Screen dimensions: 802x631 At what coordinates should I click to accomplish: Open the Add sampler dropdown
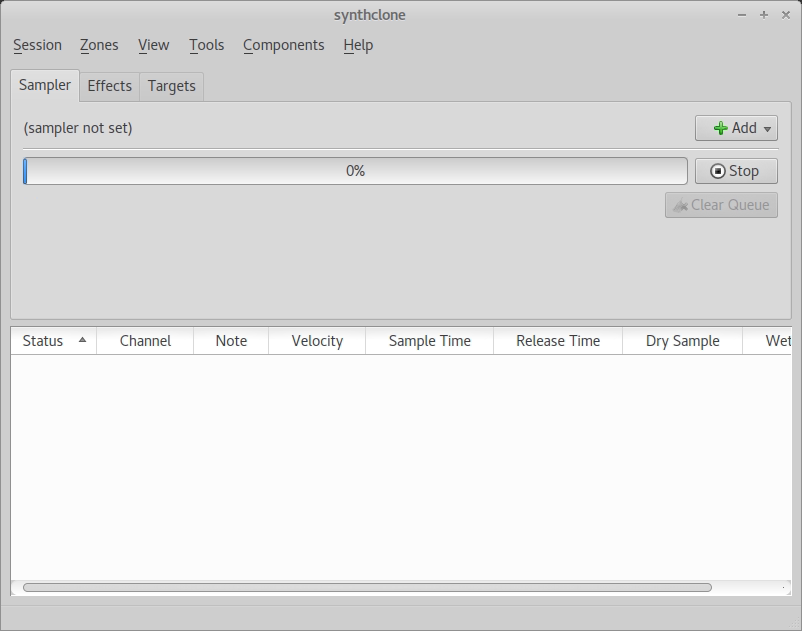[736, 128]
